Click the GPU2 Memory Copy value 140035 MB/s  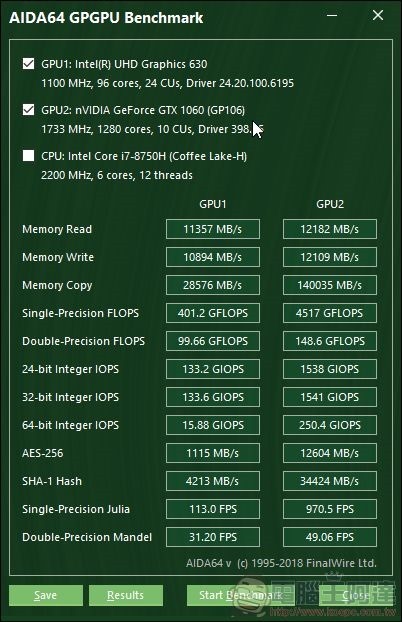330,285
